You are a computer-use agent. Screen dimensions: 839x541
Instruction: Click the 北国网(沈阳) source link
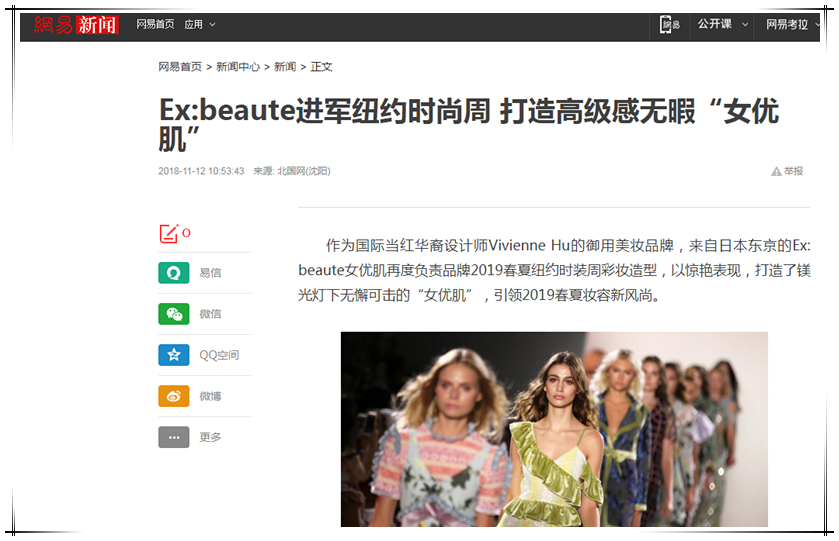click(x=303, y=171)
